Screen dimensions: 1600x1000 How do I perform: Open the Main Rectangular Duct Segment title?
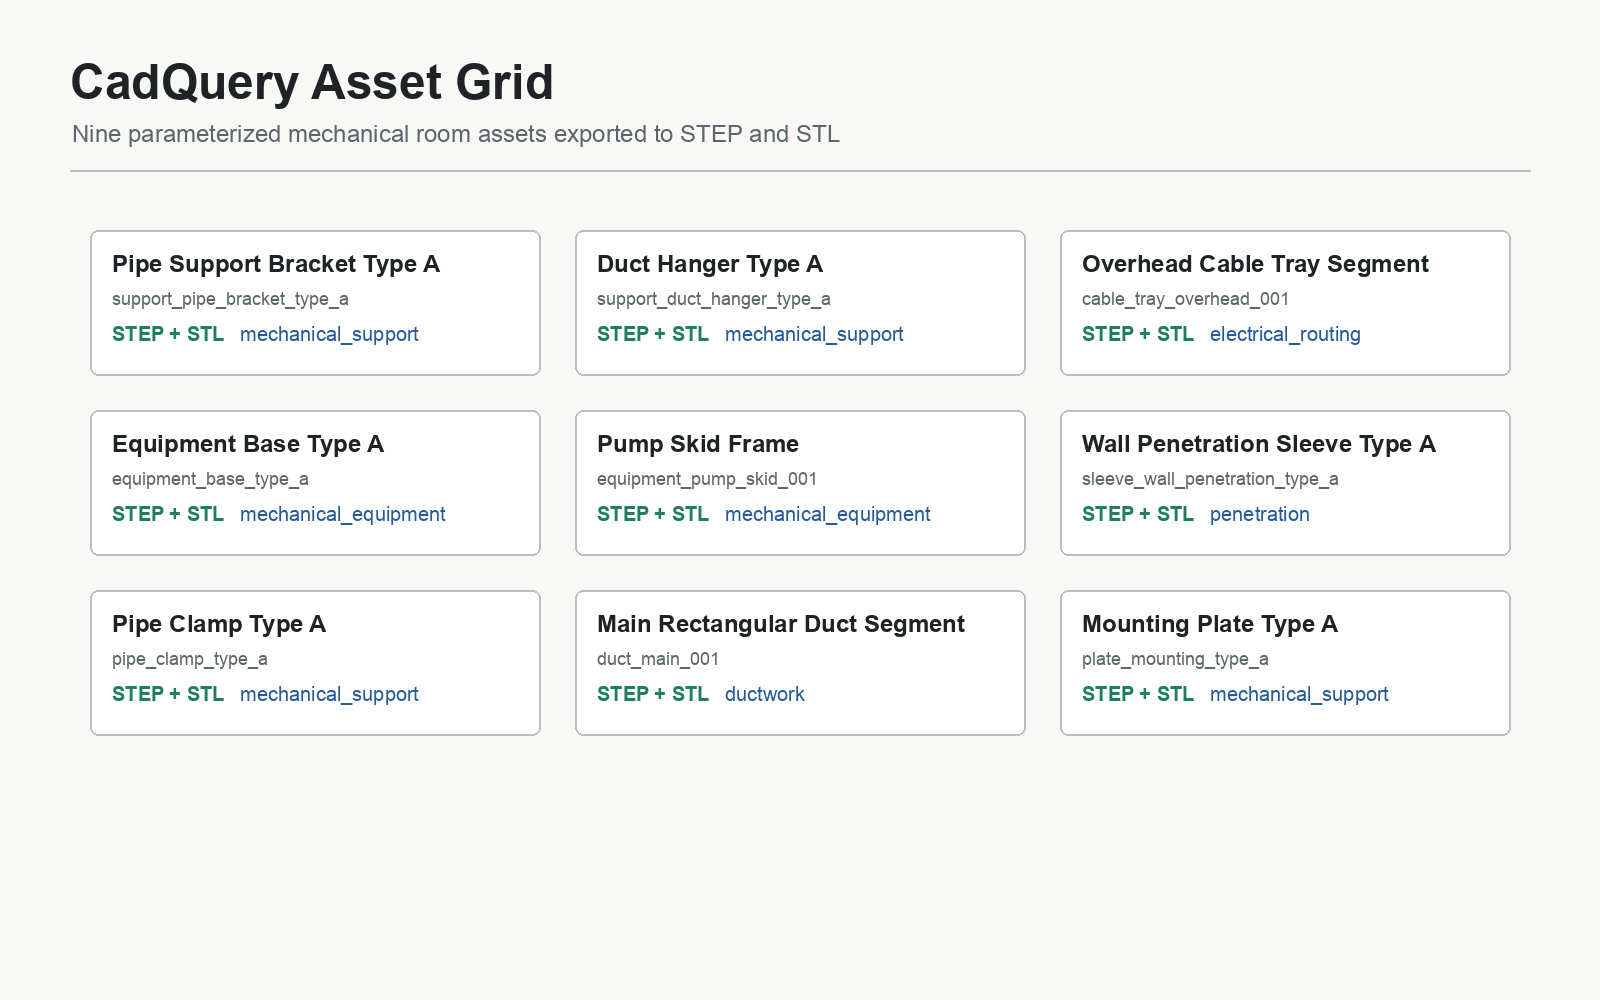(781, 624)
